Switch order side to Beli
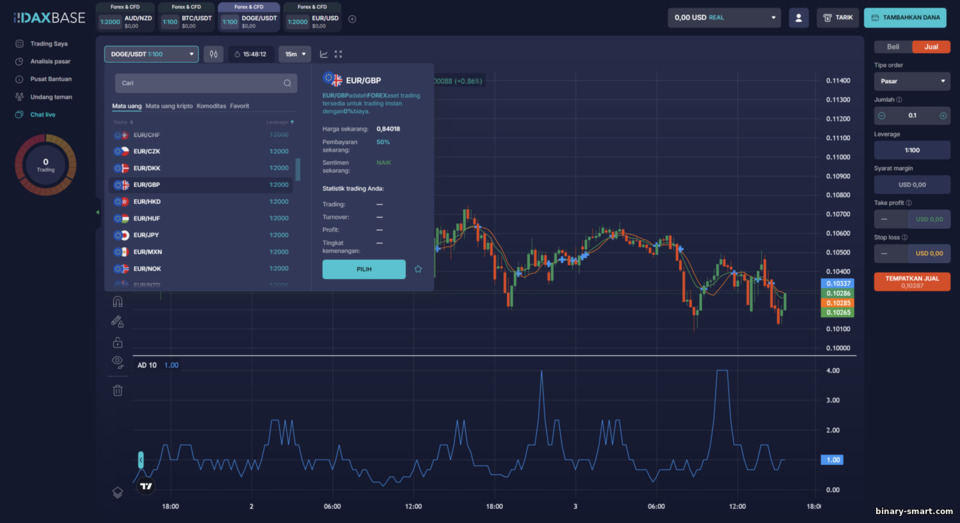This screenshot has height=523, width=960. click(x=893, y=47)
